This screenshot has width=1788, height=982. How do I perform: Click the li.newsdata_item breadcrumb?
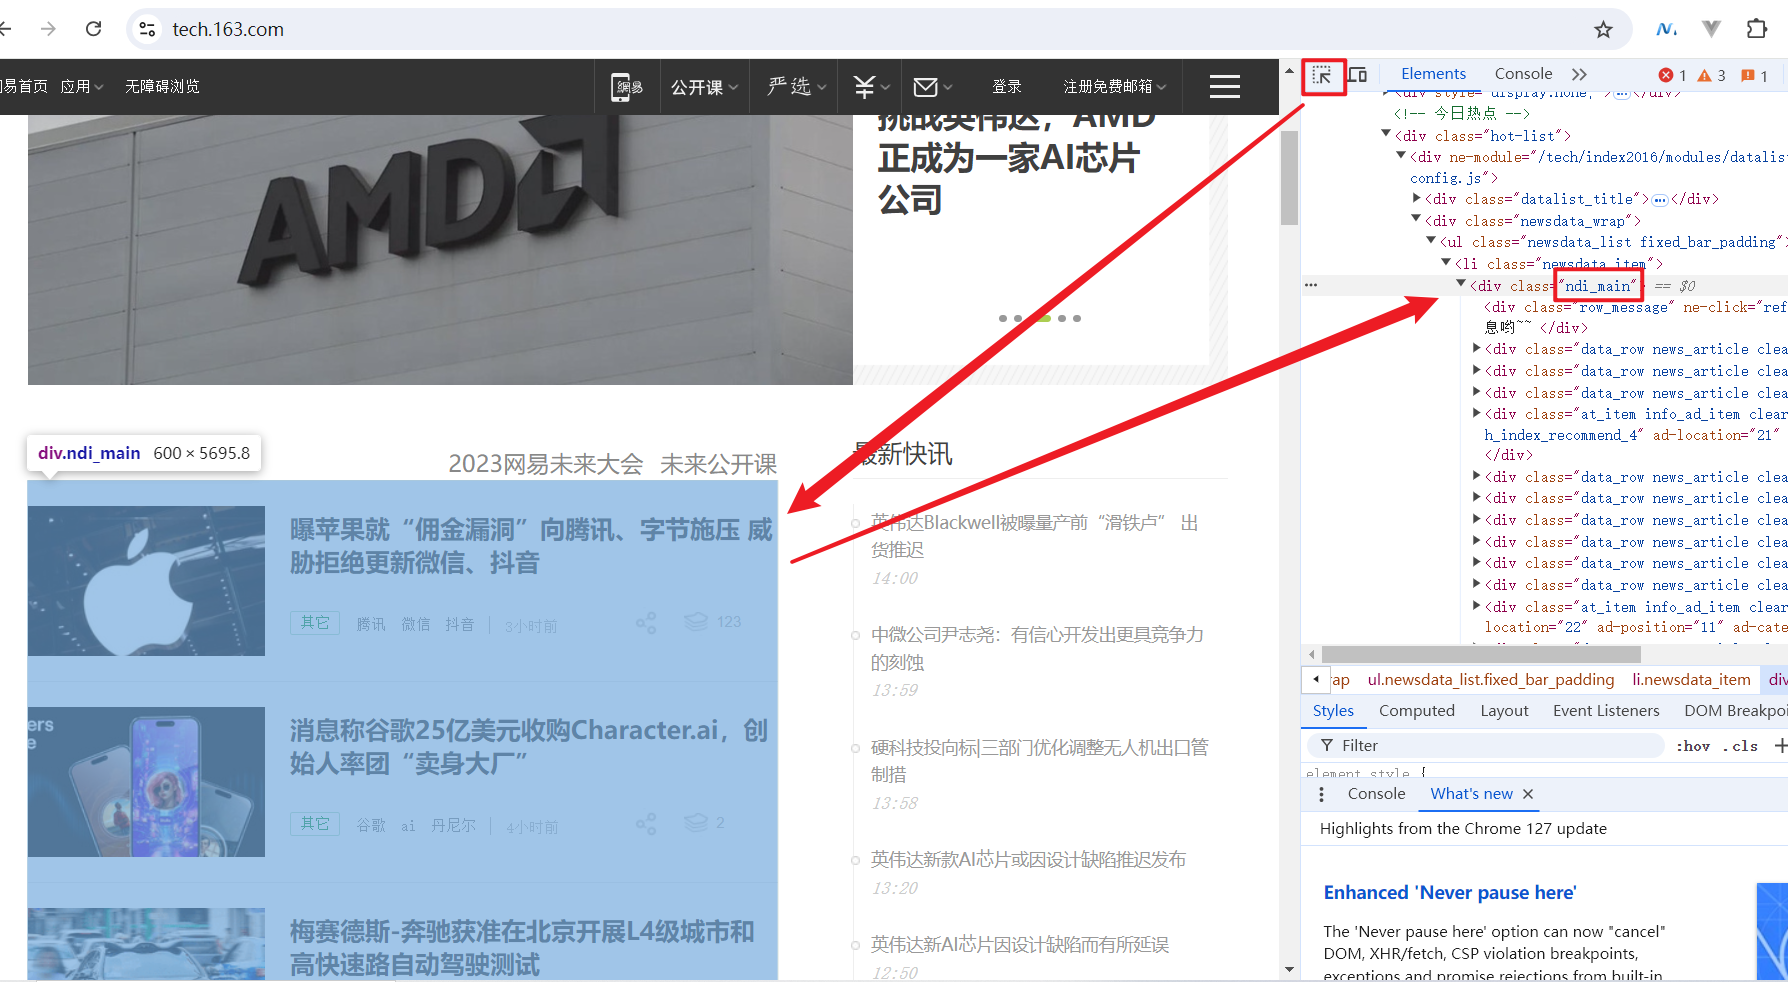click(1691, 680)
